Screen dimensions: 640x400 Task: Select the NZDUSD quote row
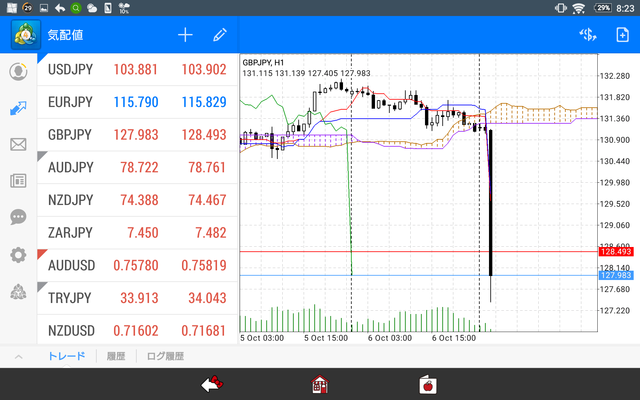[138, 329]
